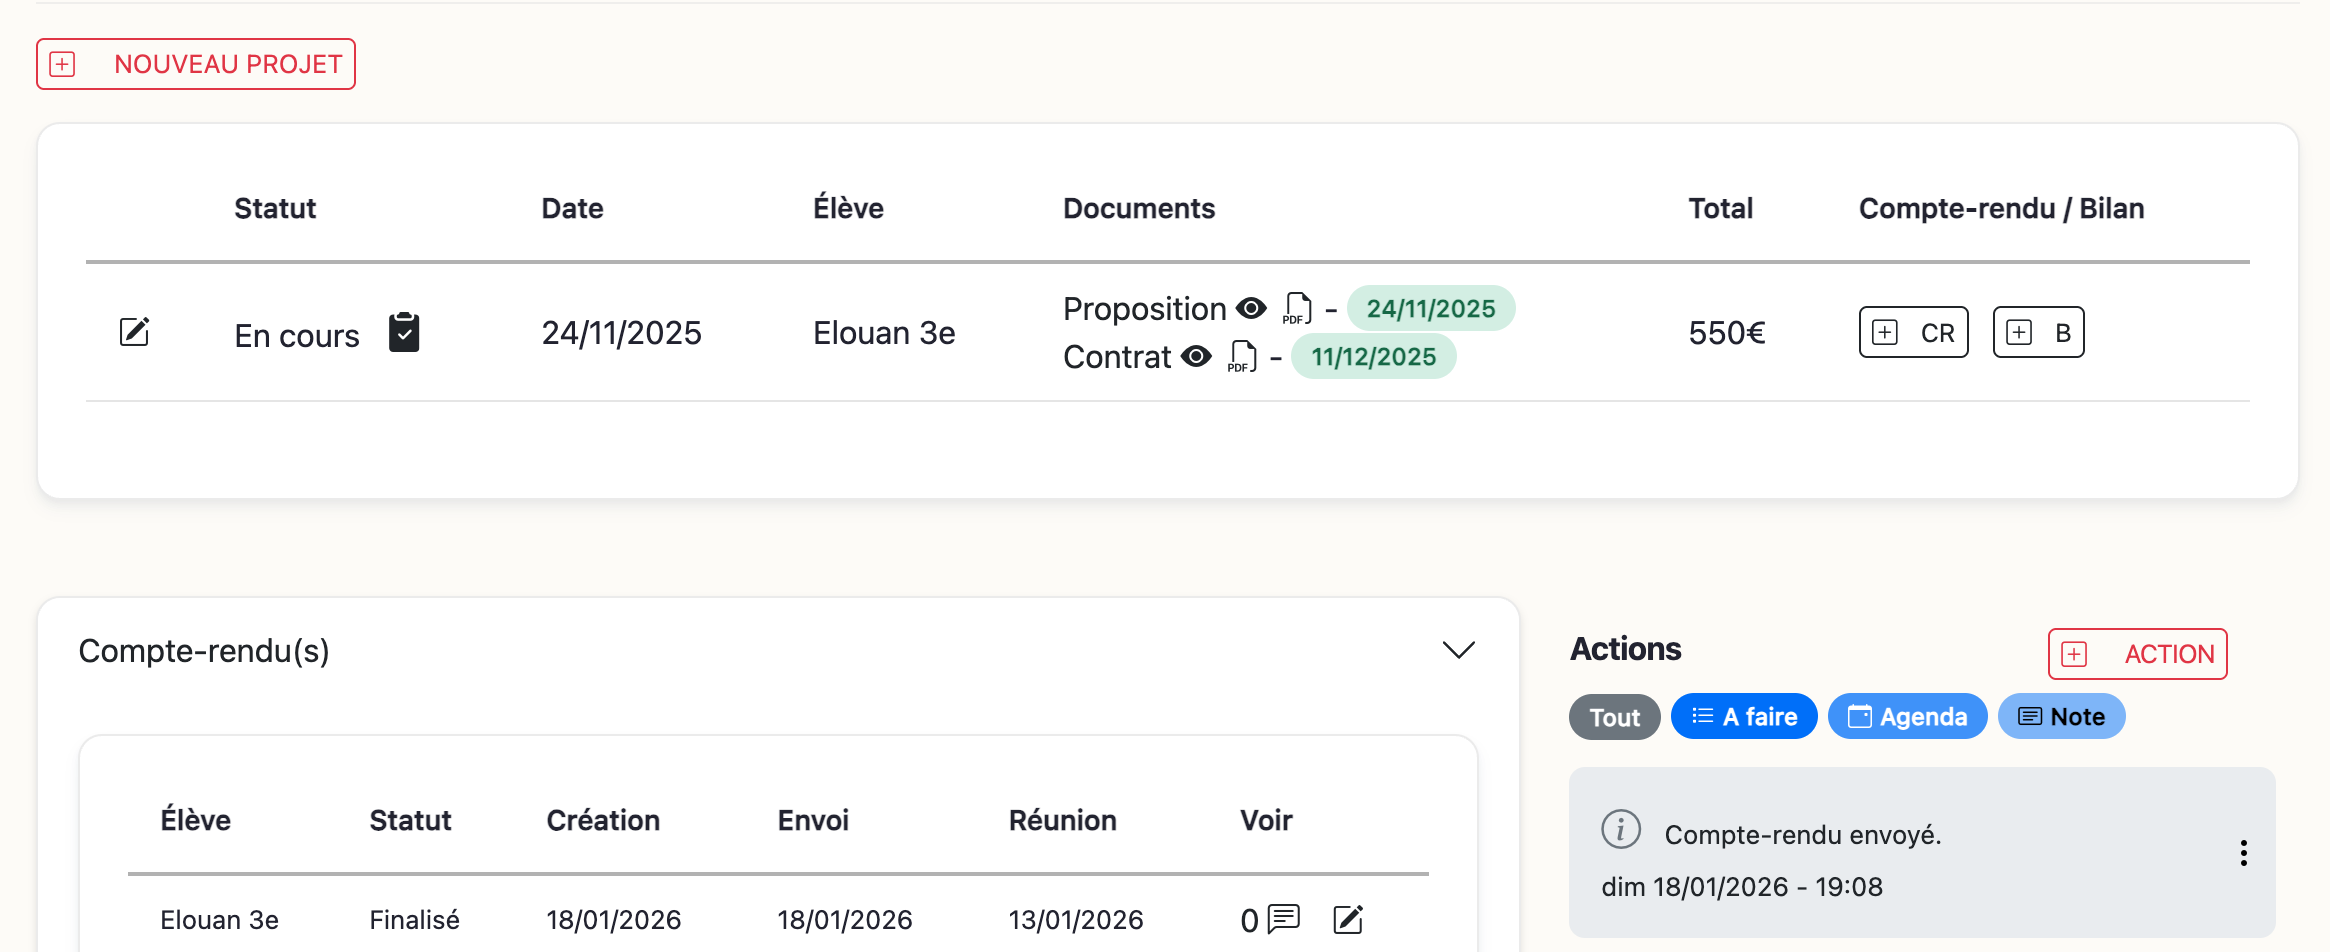
Task: Click the green 24/11/2025 date badge
Action: tap(1430, 309)
